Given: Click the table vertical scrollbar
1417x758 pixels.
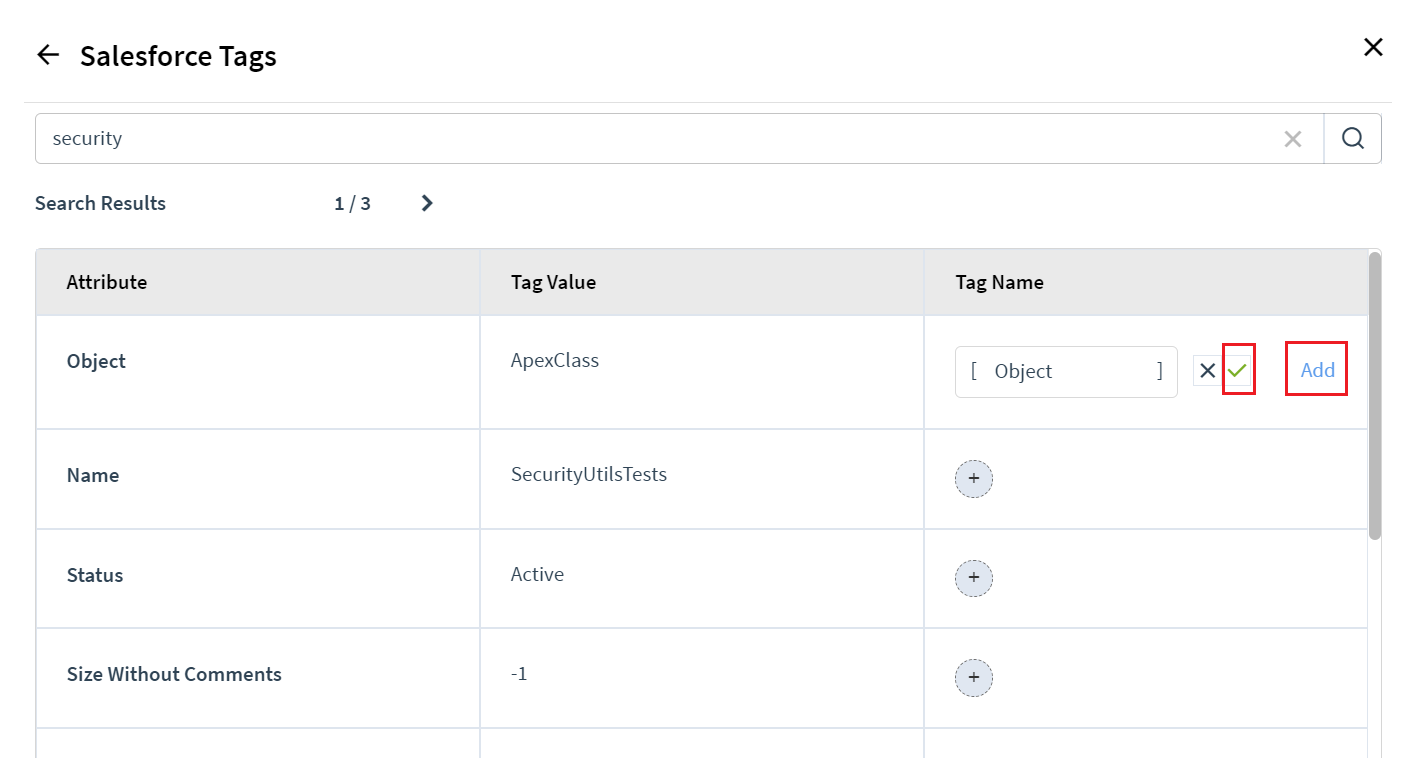Looking at the screenshot, I should [x=1374, y=396].
